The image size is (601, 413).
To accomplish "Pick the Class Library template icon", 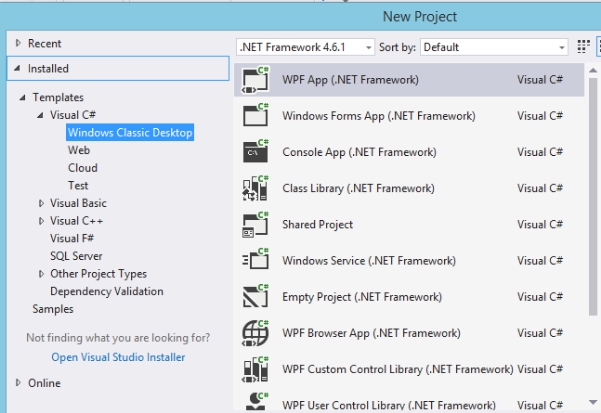I will click(x=255, y=188).
